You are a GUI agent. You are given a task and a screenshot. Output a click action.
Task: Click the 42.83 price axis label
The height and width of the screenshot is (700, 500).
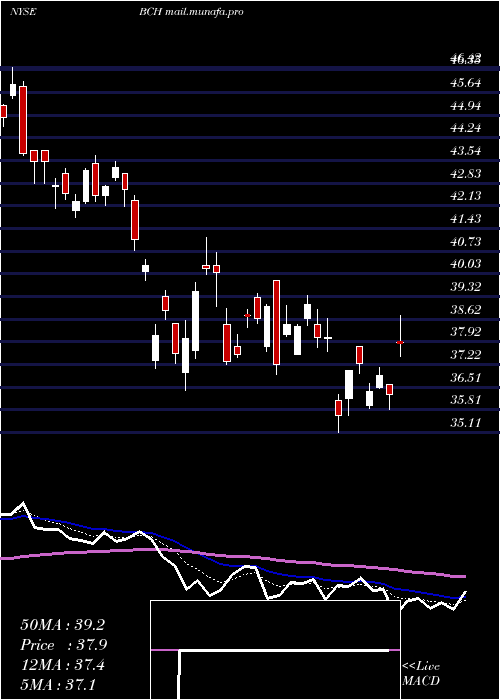pyautogui.click(x=466, y=173)
